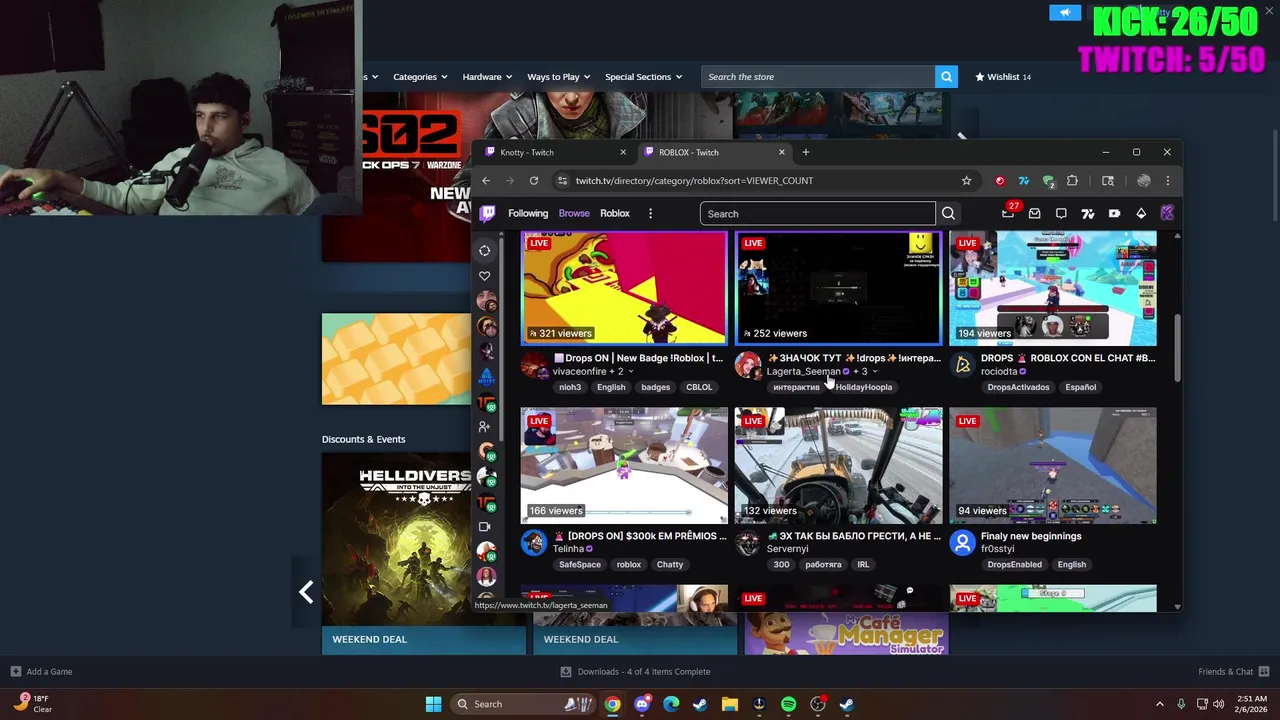
Task: Click the English tag under vivaceonfire
Action: (611, 387)
